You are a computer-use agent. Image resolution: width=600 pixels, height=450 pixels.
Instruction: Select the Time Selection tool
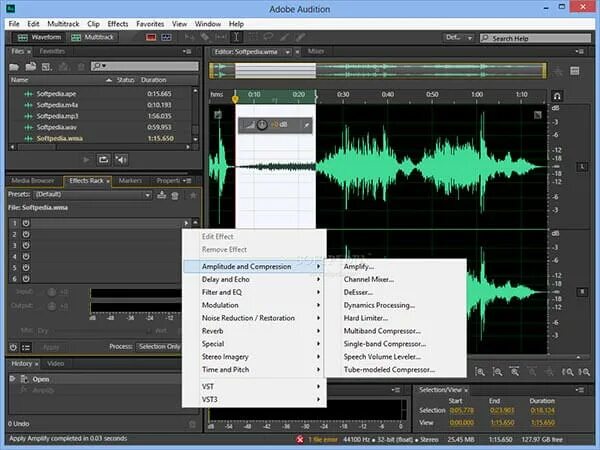236,37
